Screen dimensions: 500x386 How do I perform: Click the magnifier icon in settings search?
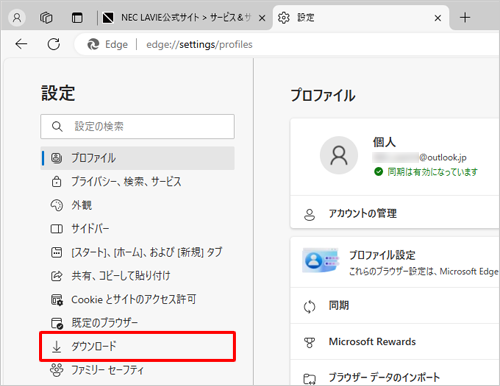(57, 127)
